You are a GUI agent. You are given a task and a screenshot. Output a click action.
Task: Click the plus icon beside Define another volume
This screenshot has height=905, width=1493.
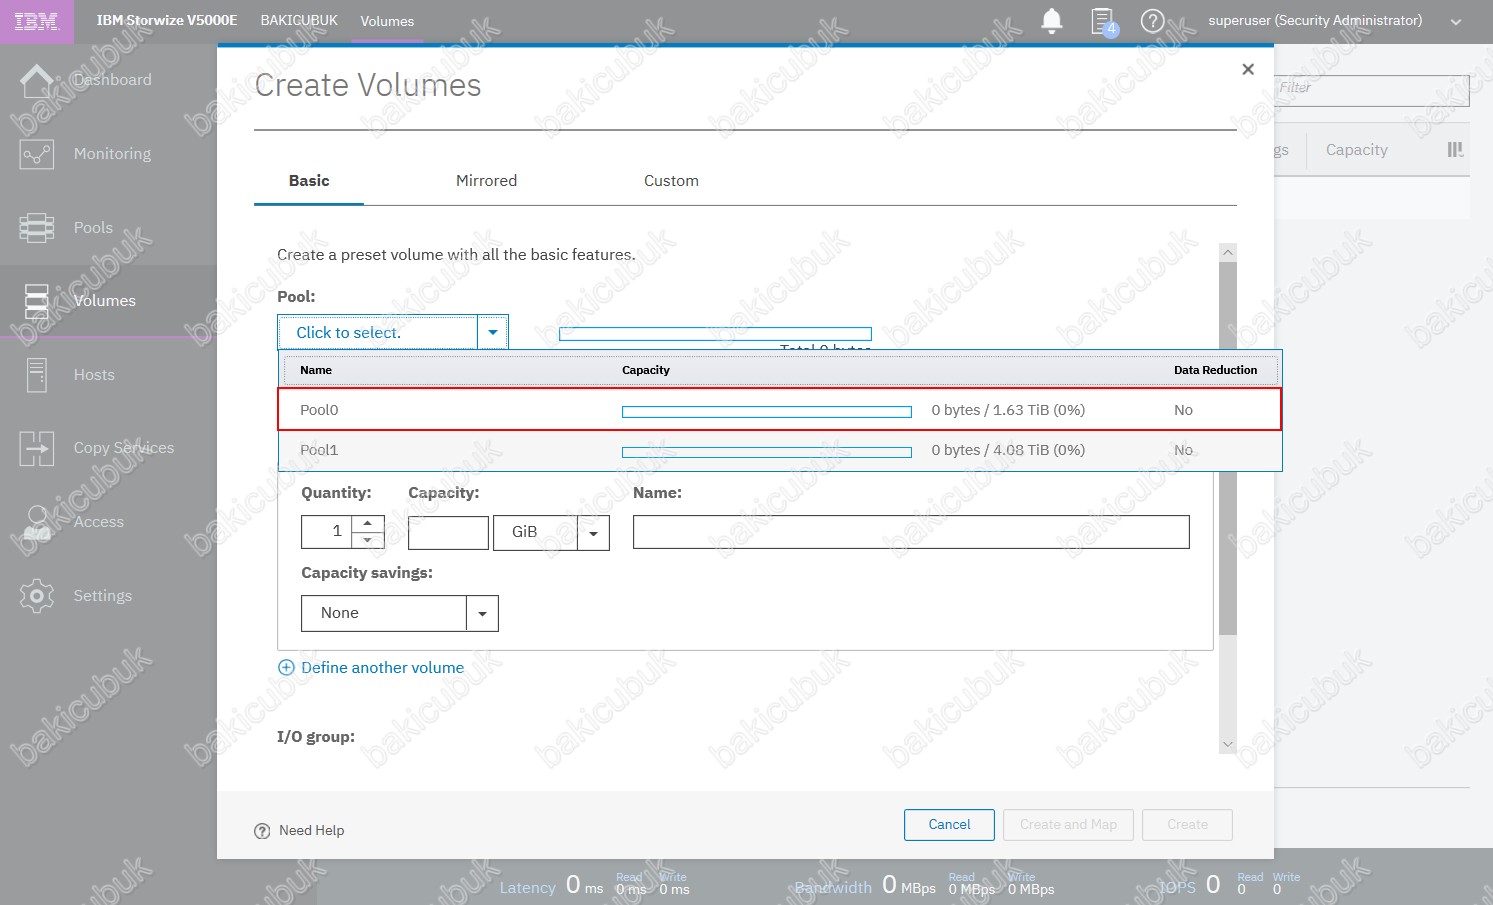[286, 668]
